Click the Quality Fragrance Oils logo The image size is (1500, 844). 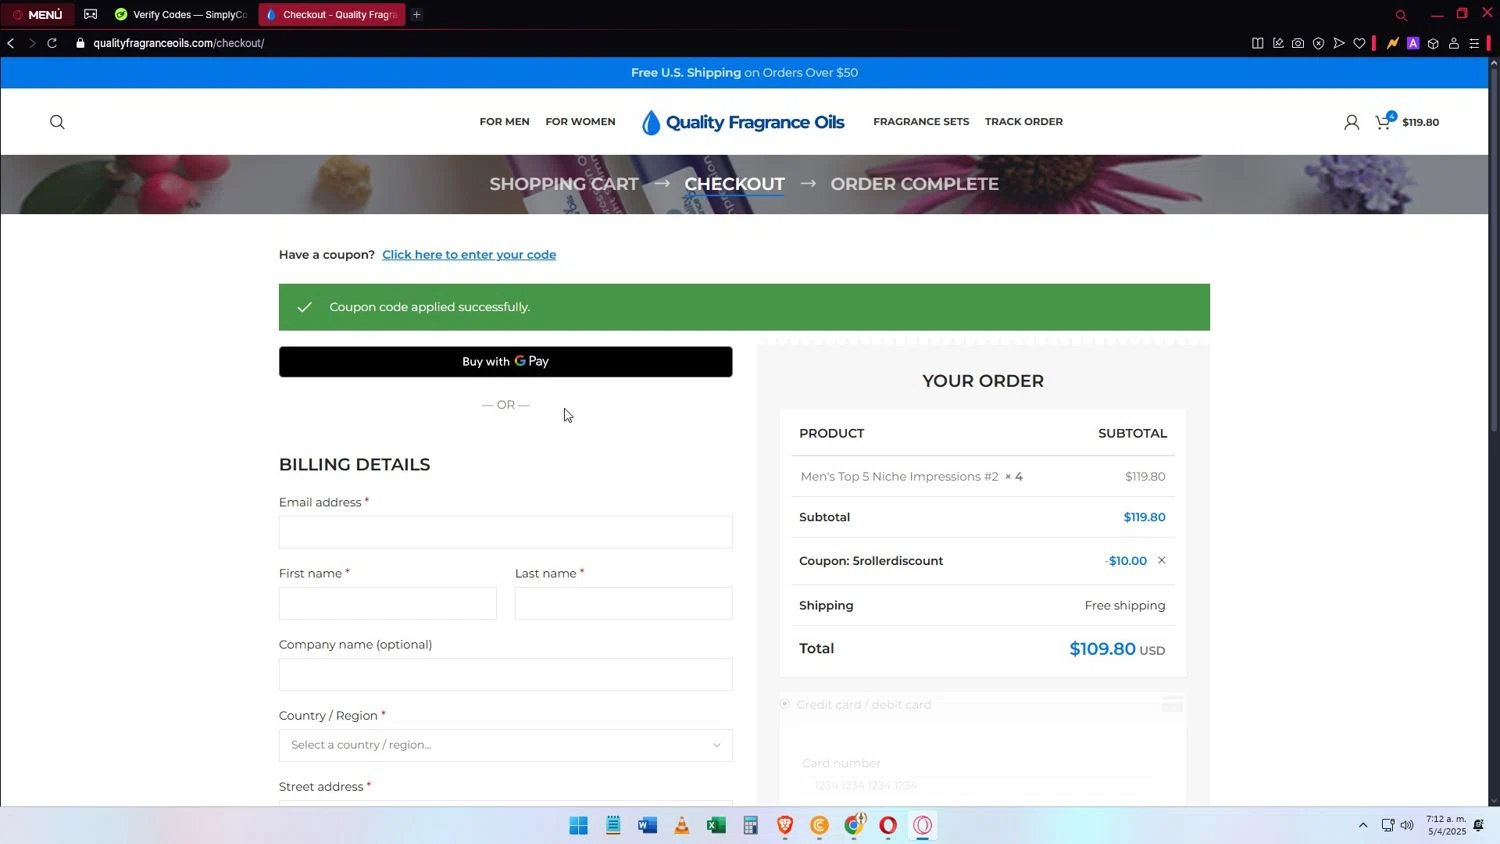pyautogui.click(x=743, y=122)
